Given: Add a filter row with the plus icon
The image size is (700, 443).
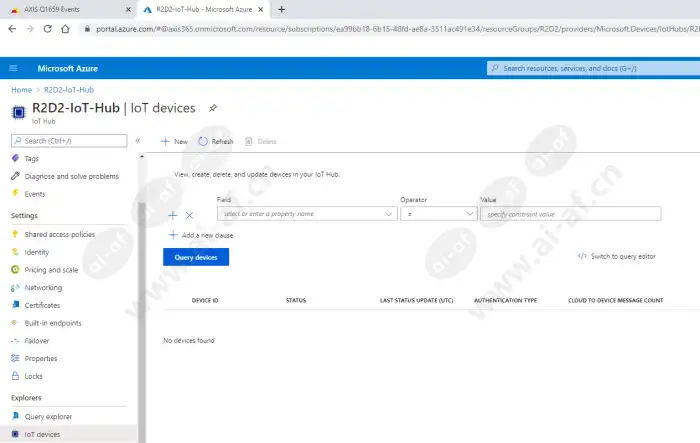Looking at the screenshot, I should tap(173, 215).
